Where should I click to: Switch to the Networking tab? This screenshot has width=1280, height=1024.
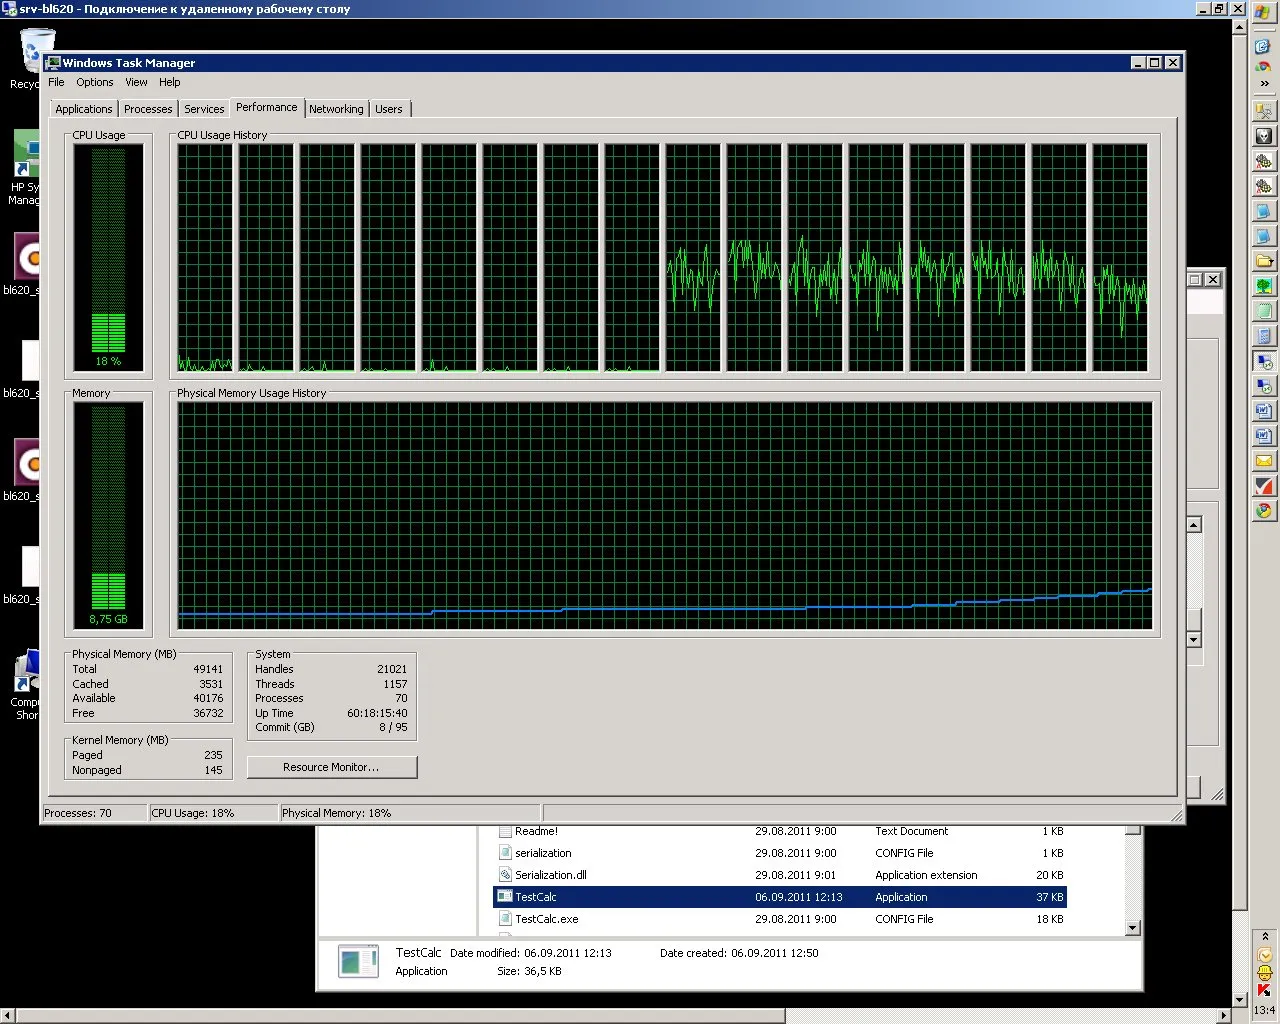click(x=336, y=109)
